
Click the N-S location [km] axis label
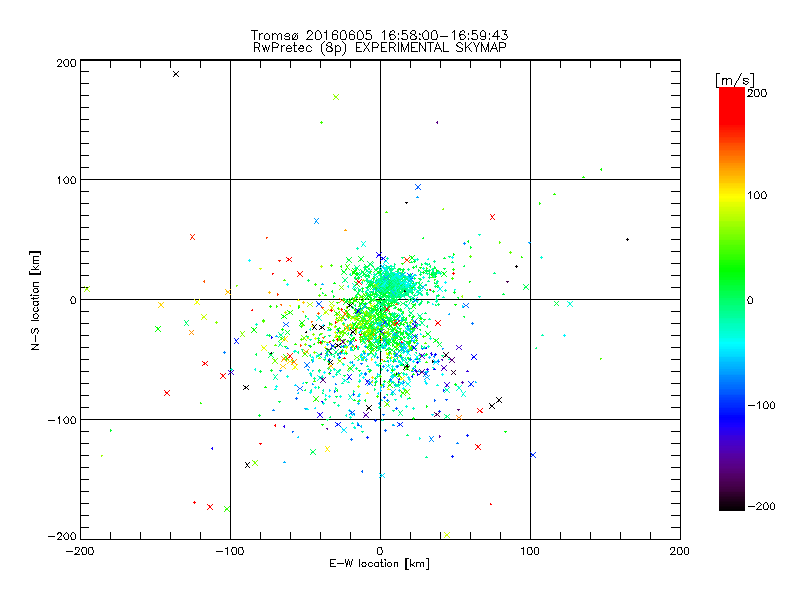point(35,300)
